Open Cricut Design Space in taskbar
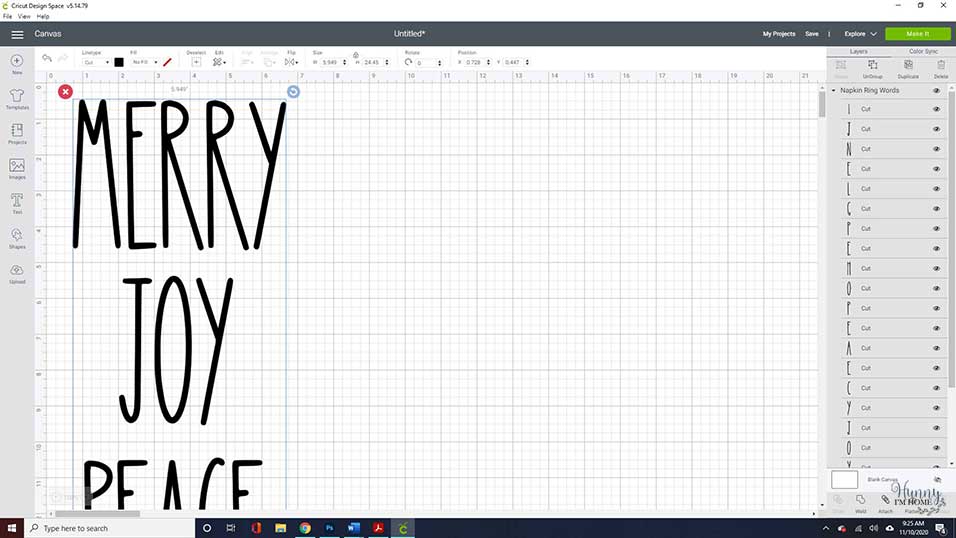The width and height of the screenshot is (956, 538). click(402, 528)
